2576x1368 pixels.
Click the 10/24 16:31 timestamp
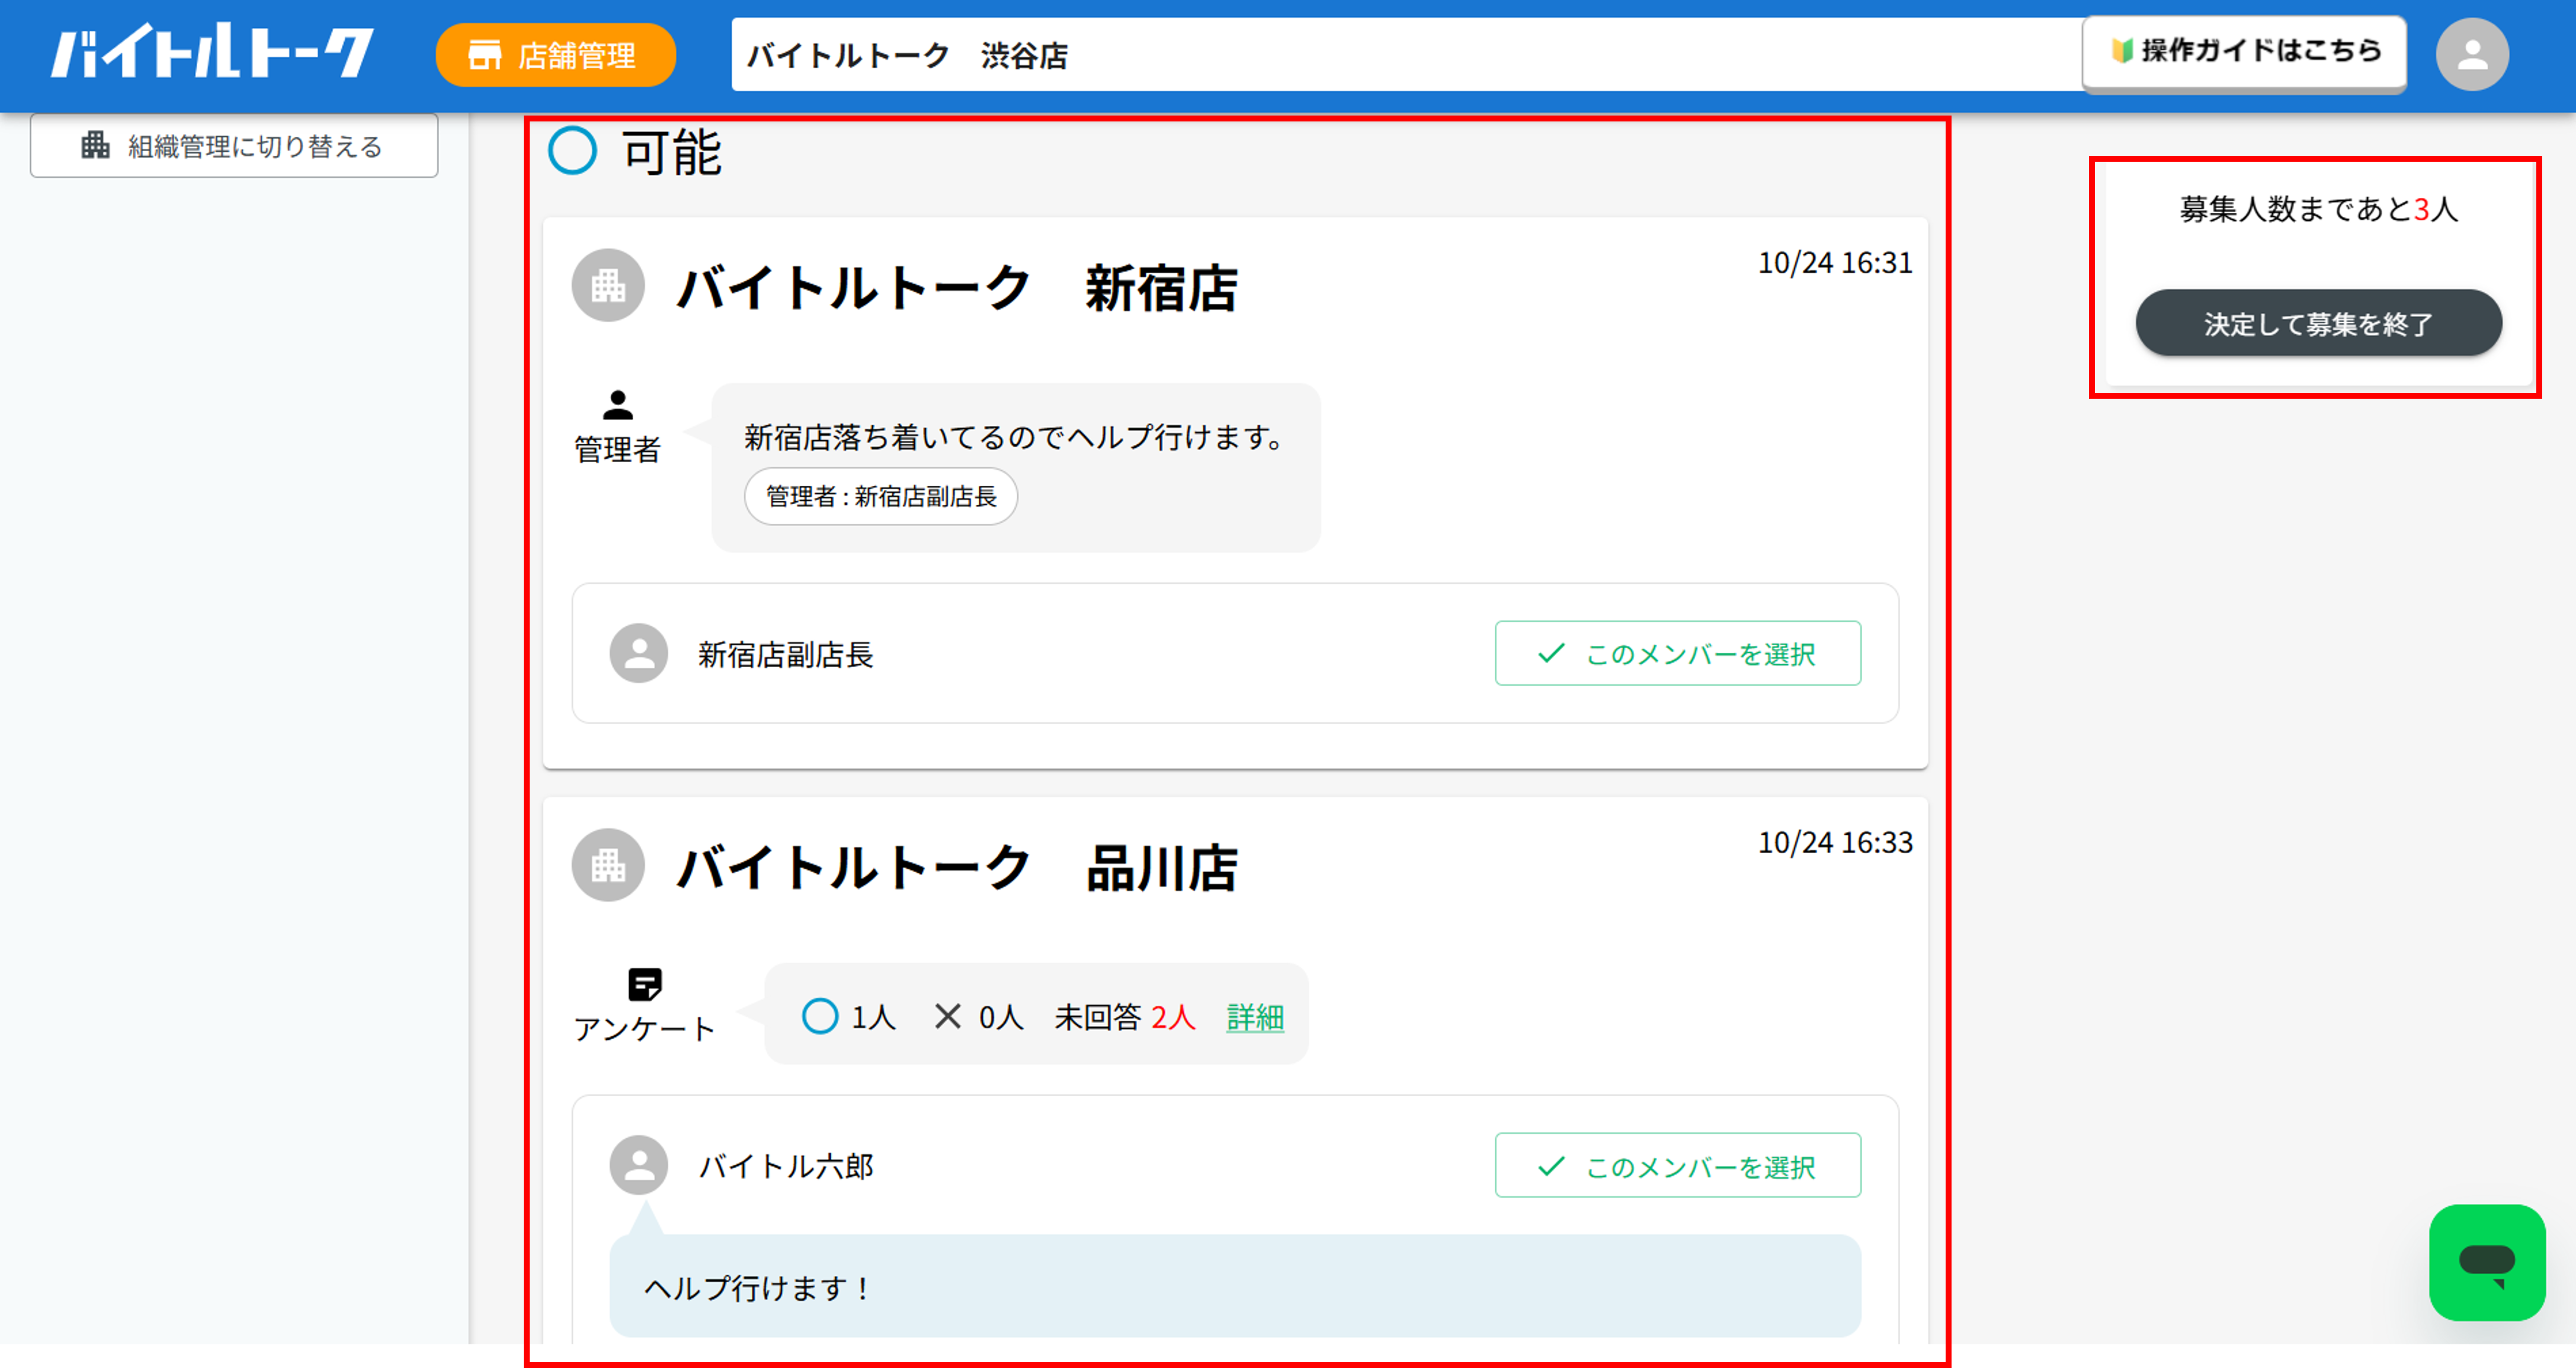click(x=1835, y=263)
